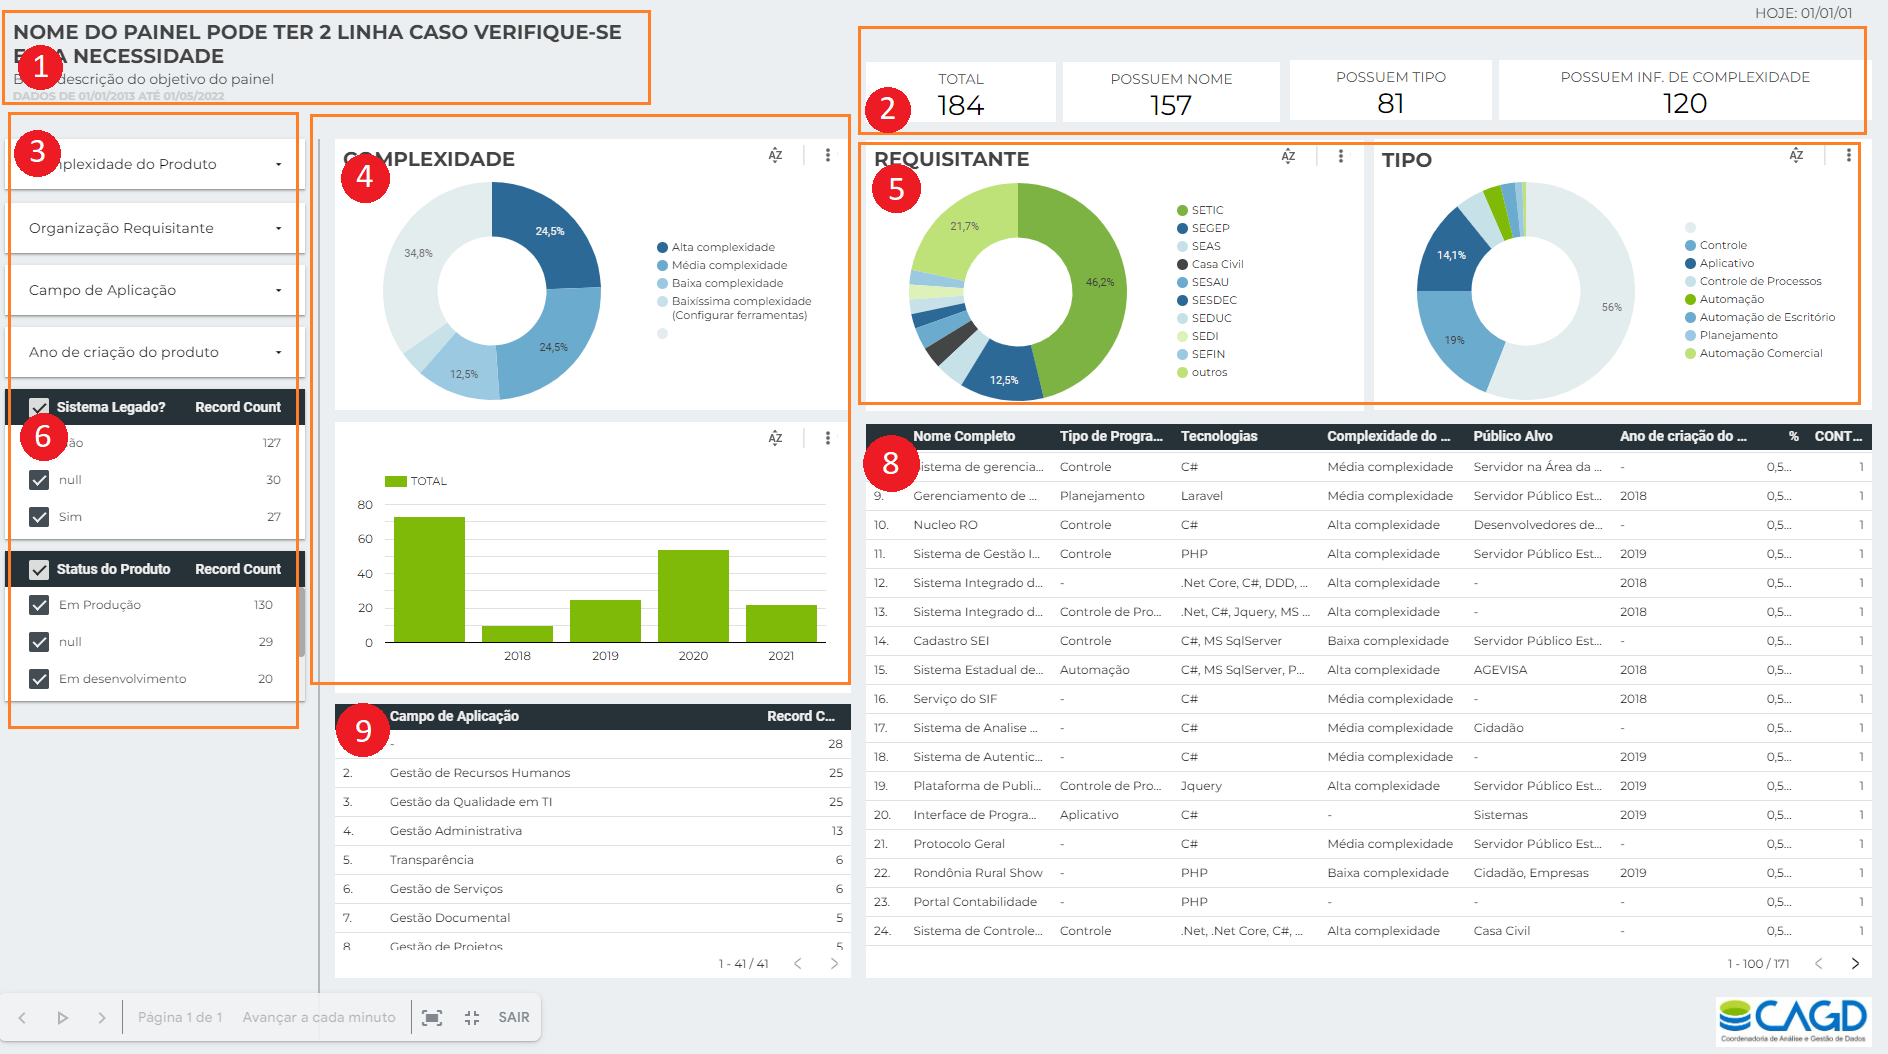Screen dimensions: 1888x1054
Task: Sort by Campo de Aplicação column header
Action: pyautogui.click(x=454, y=716)
